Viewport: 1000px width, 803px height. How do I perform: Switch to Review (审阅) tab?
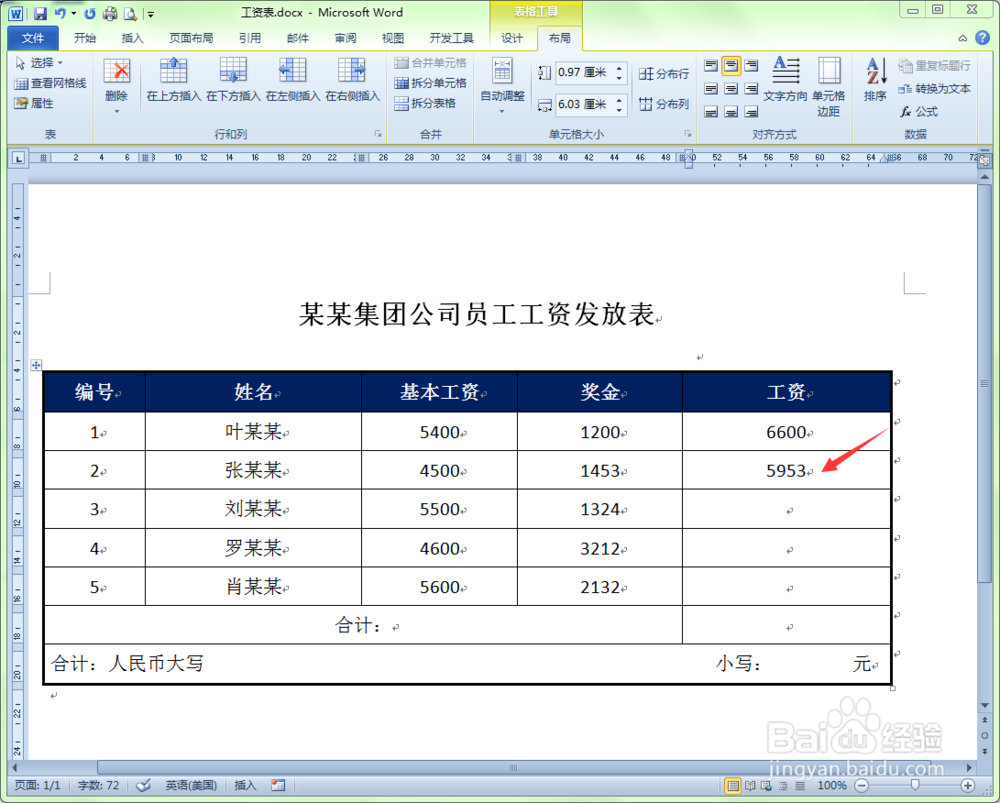(x=345, y=38)
